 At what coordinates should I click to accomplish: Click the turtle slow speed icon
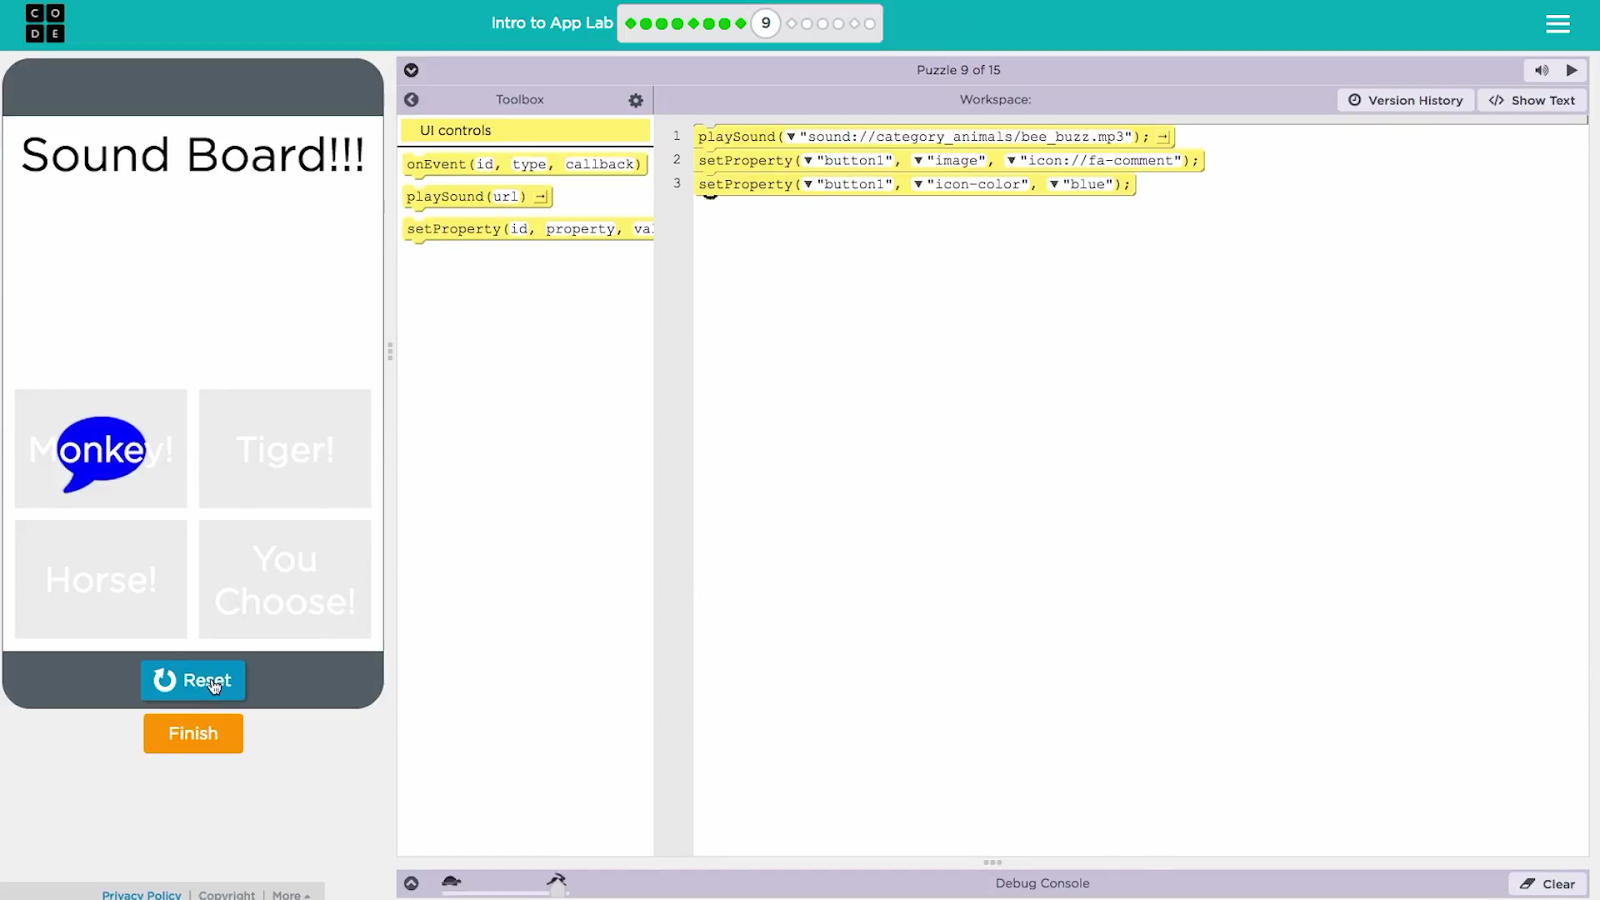tap(451, 881)
